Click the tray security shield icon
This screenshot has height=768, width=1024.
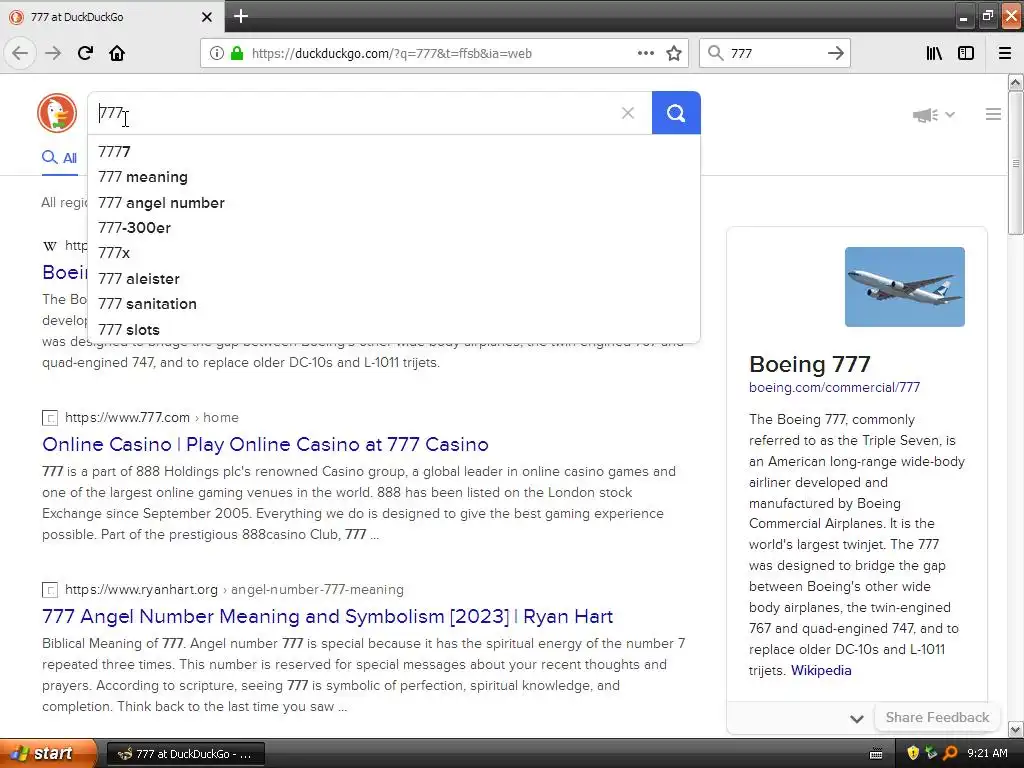[913, 753]
